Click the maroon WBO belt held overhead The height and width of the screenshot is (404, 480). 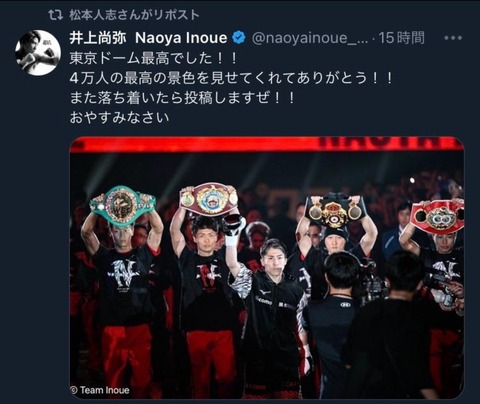pos(209,199)
